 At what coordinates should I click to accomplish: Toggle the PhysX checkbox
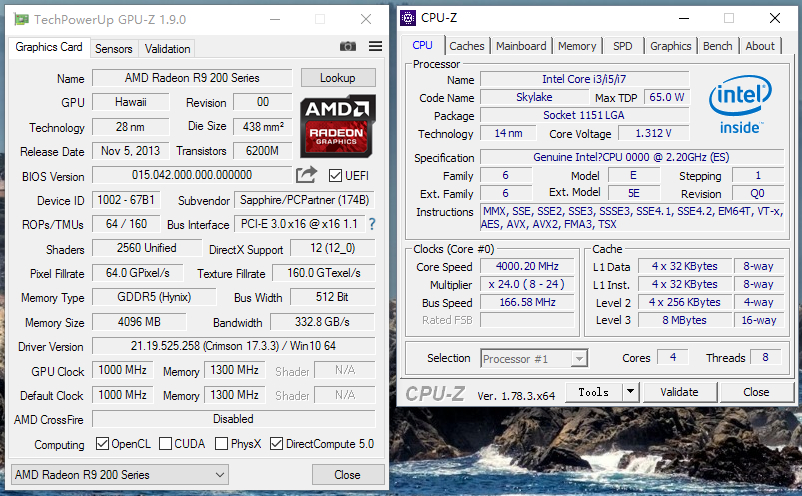[221, 443]
